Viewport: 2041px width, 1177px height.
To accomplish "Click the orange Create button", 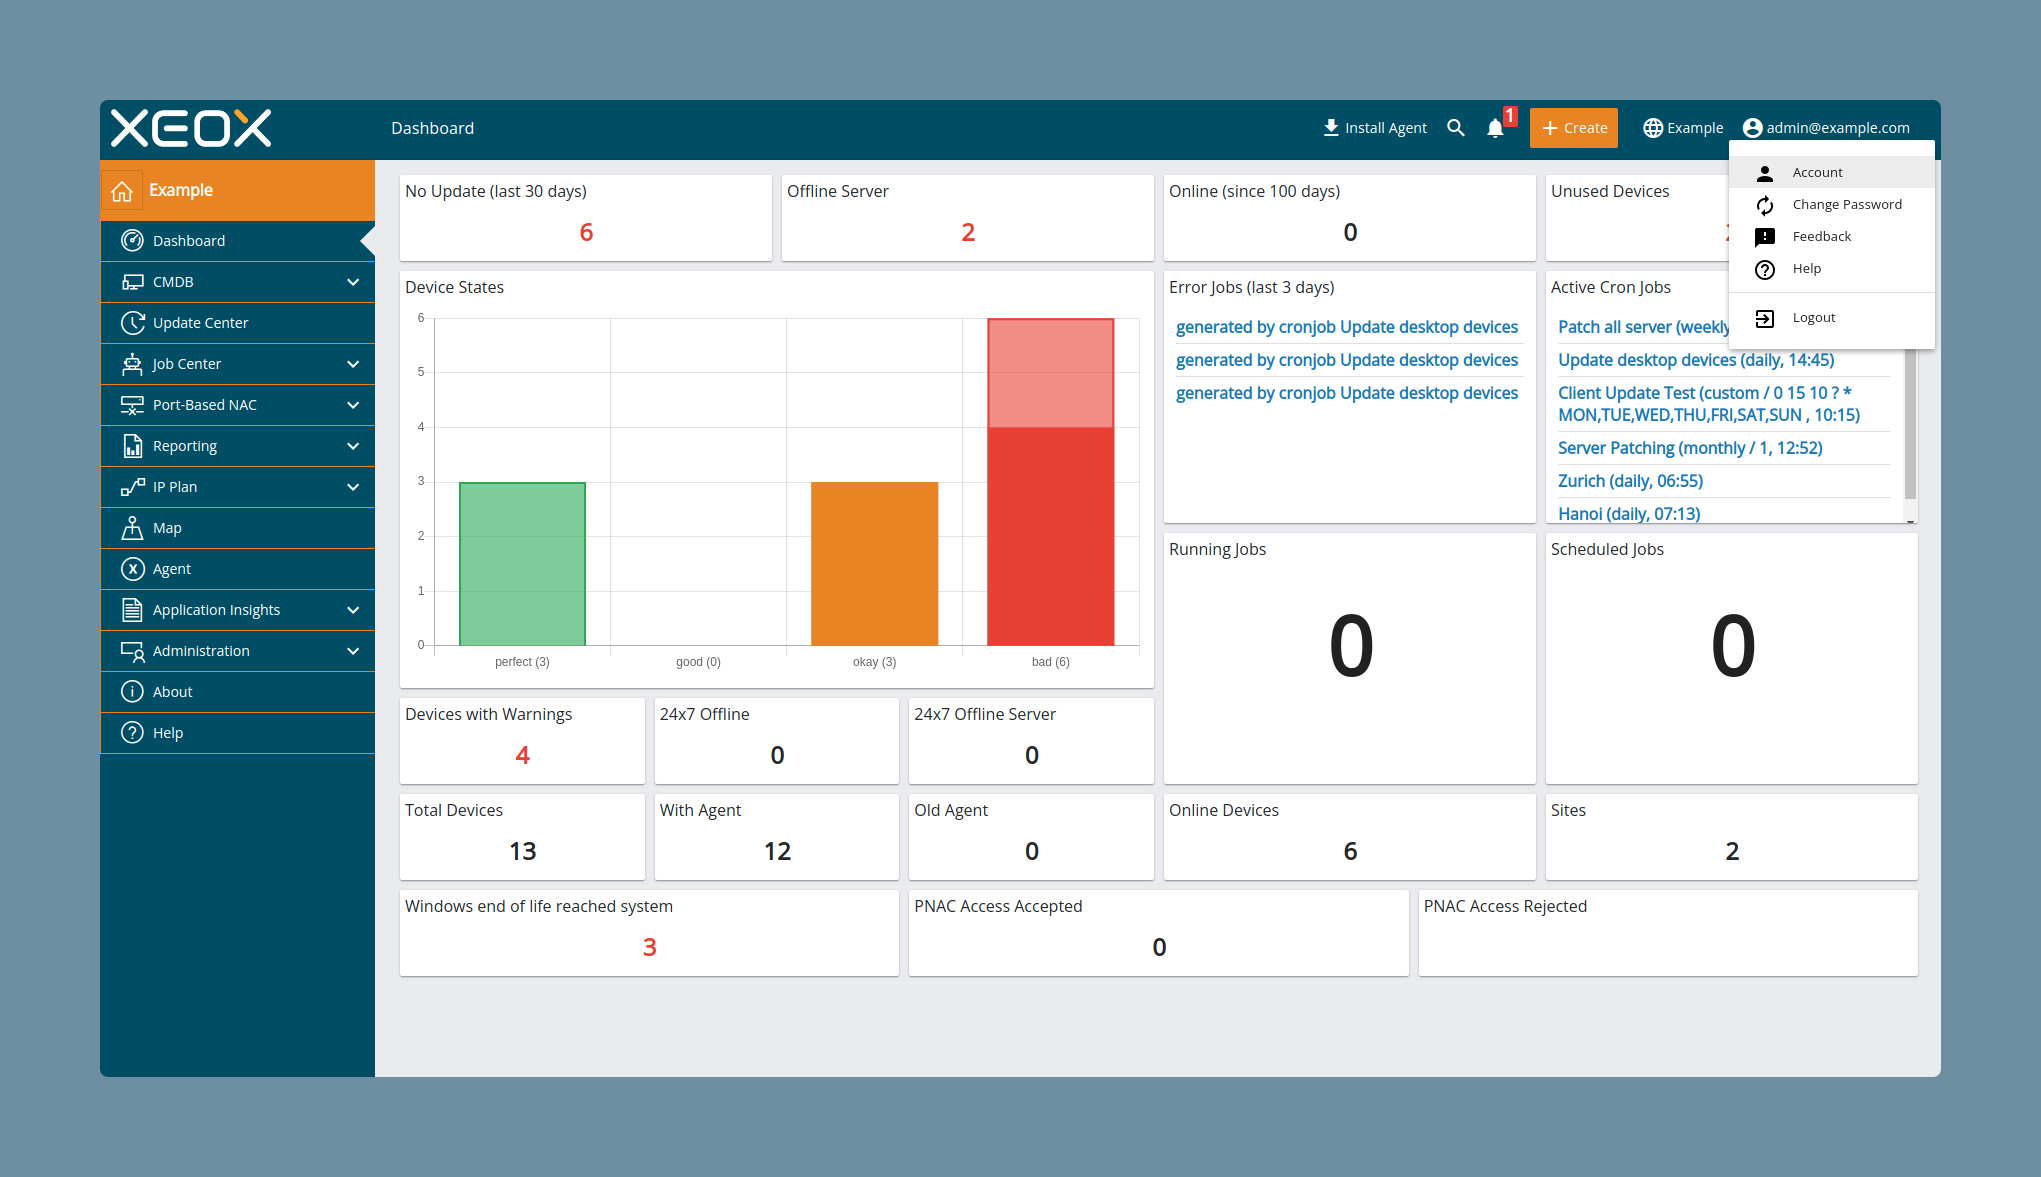I will pyautogui.click(x=1574, y=128).
